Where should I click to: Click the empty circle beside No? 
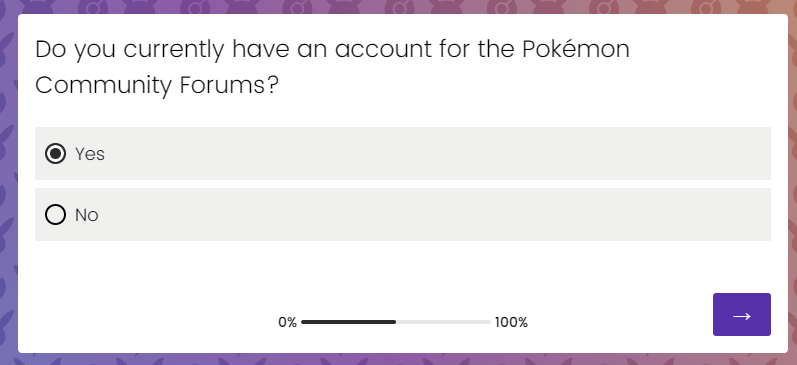click(x=55, y=215)
